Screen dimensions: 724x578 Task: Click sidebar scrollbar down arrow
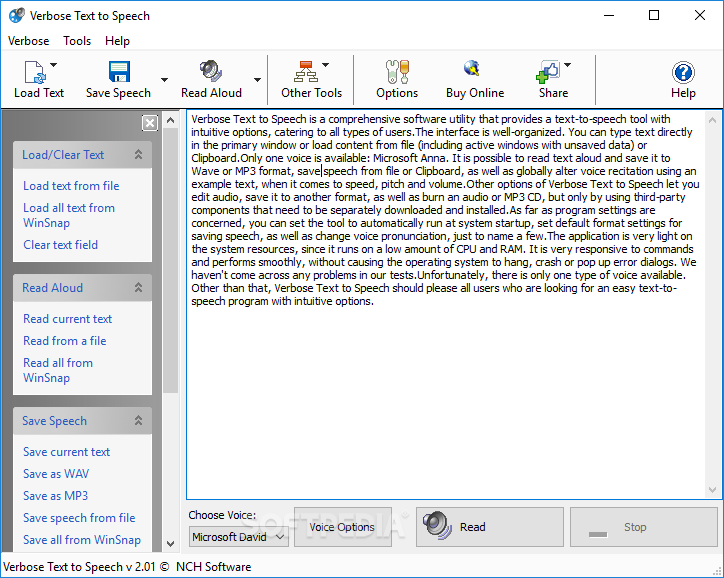coord(170,543)
